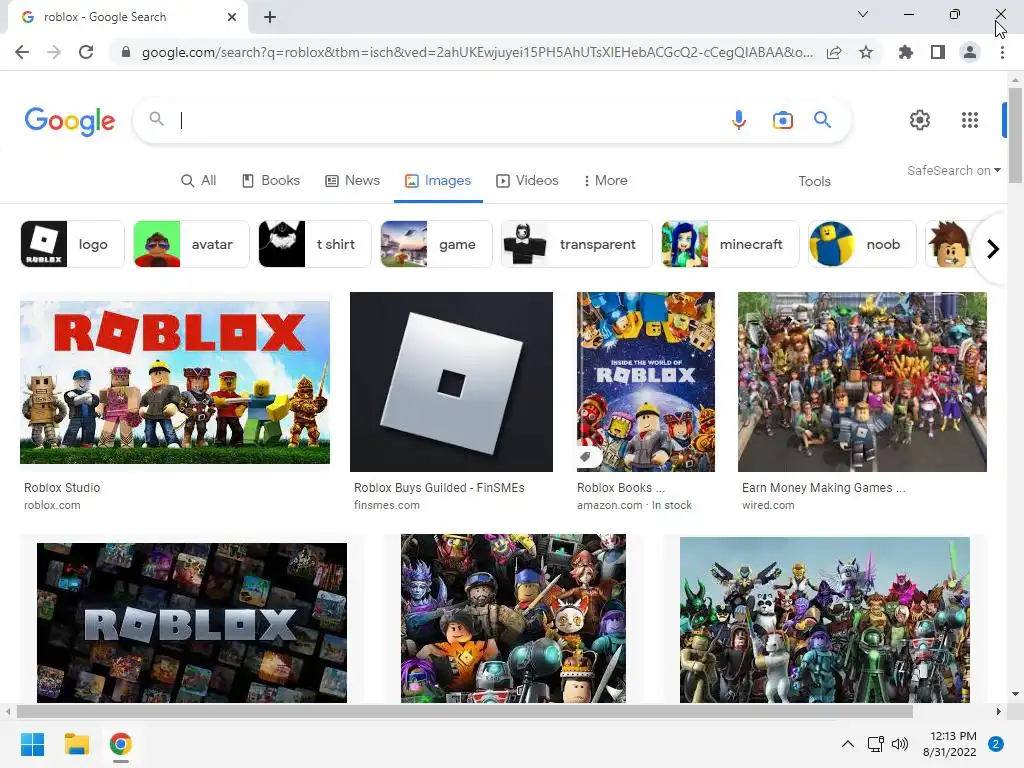The image size is (1024, 768).
Task: Select the Images tab
Action: [438, 181]
